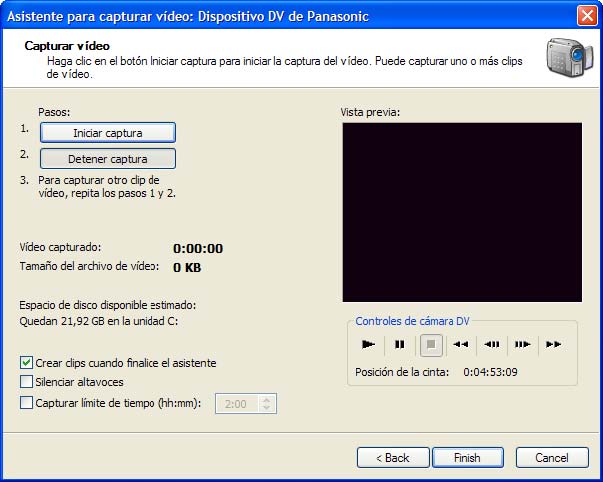Viewport: 603px width, 482px height.
Task: Click the Vídeo capturado label
Action: (60, 247)
